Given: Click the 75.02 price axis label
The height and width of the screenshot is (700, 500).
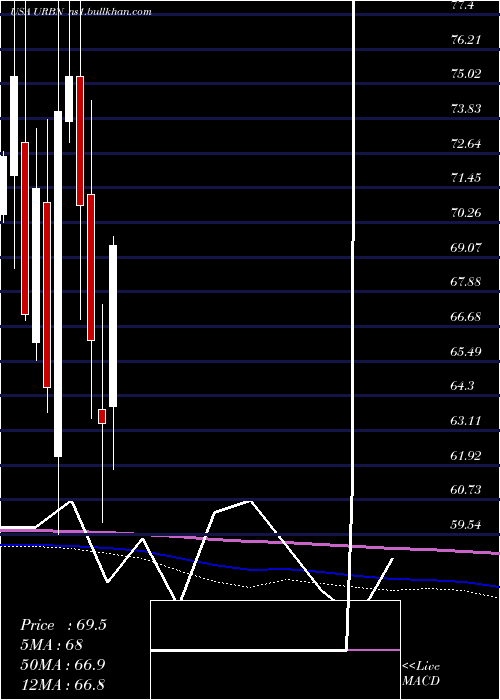Looking at the screenshot, I should [x=467, y=74].
